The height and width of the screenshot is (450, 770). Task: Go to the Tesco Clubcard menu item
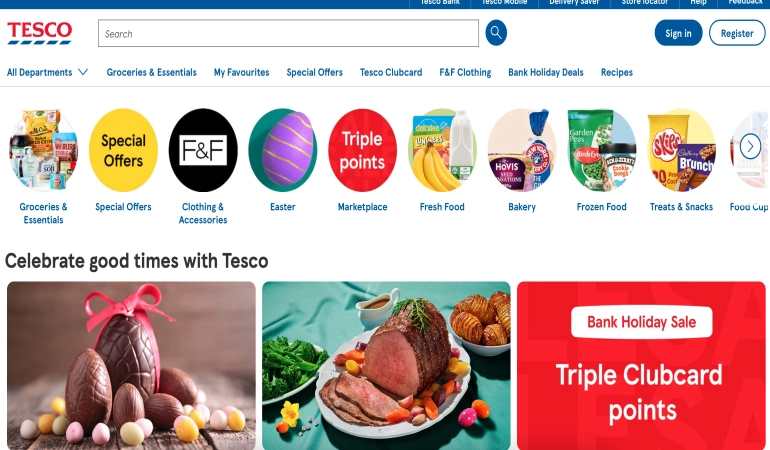pyautogui.click(x=391, y=72)
